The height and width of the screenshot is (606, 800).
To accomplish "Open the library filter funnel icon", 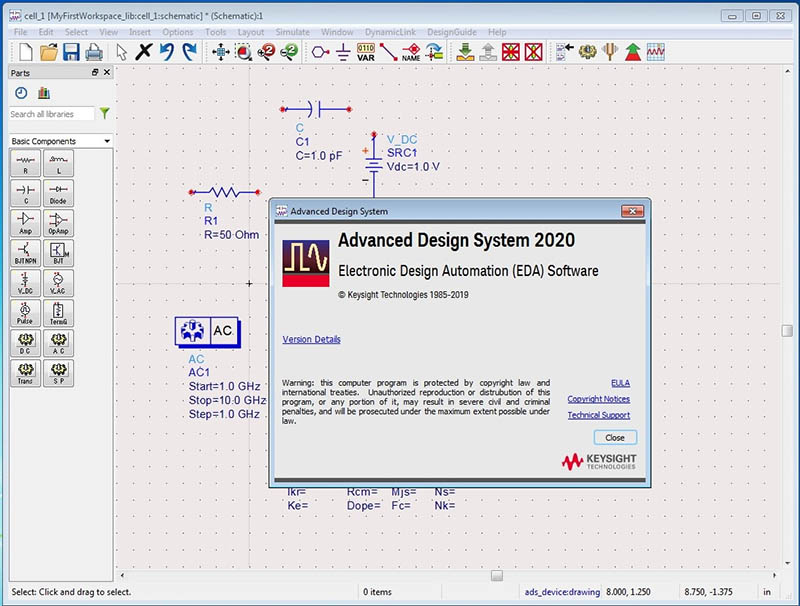I will point(104,114).
